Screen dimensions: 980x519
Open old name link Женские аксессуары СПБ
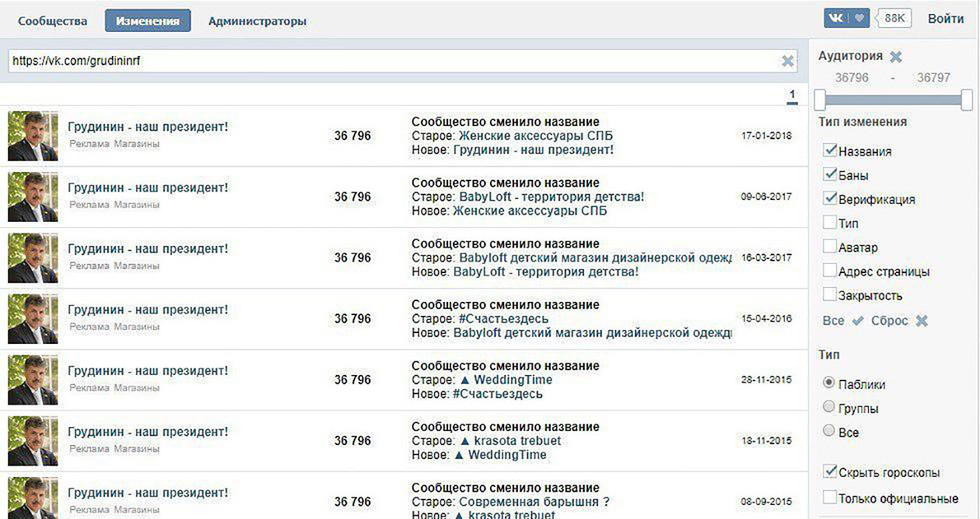point(534,136)
